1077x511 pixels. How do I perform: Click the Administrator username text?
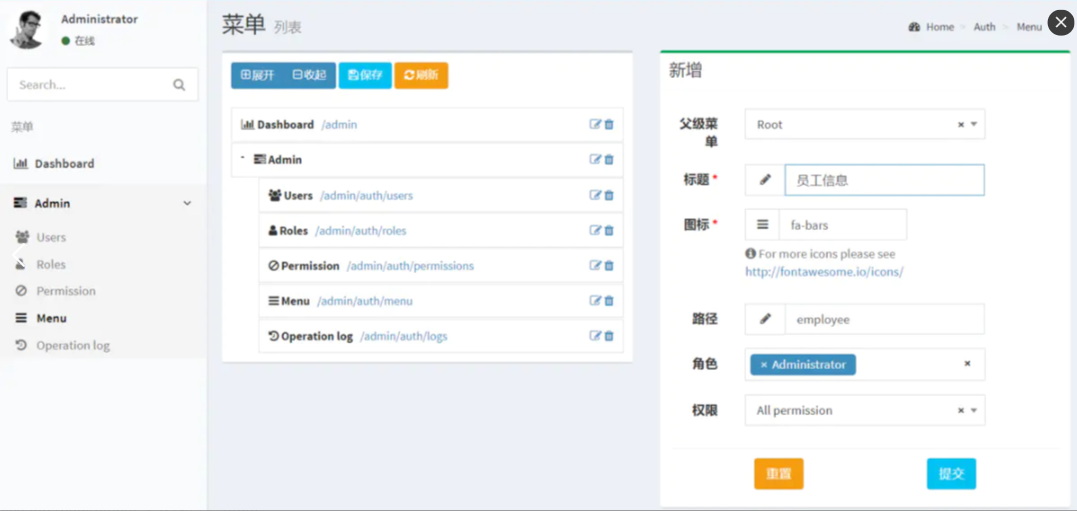pos(100,19)
